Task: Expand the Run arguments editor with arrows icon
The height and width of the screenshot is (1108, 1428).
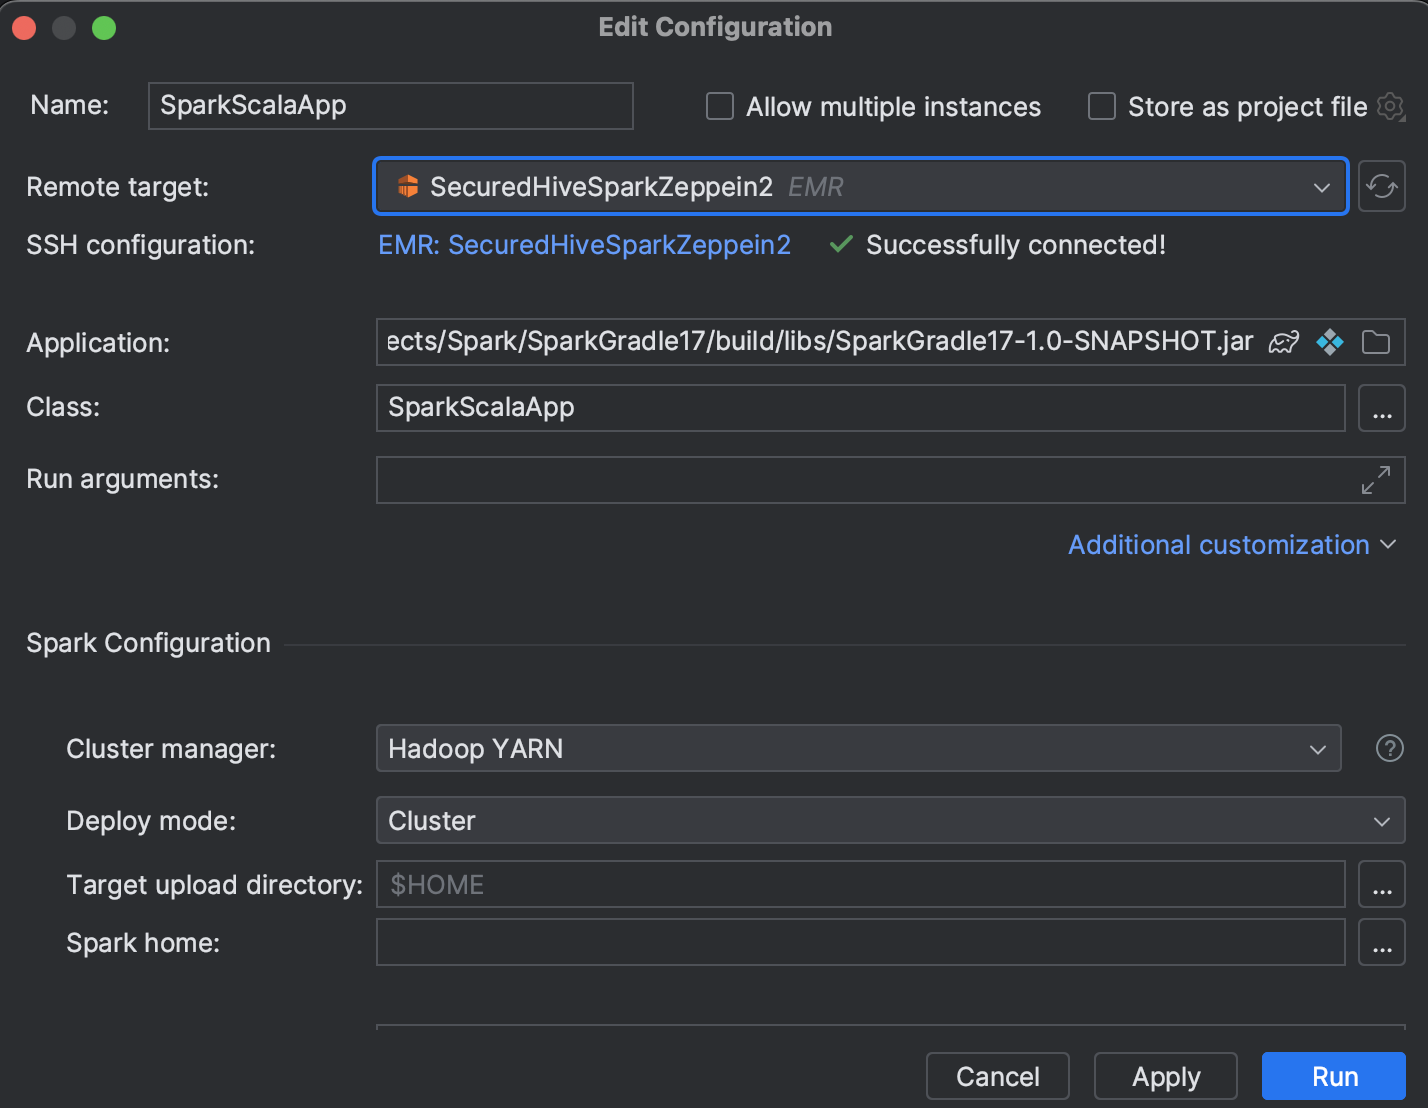Action: click(1376, 480)
